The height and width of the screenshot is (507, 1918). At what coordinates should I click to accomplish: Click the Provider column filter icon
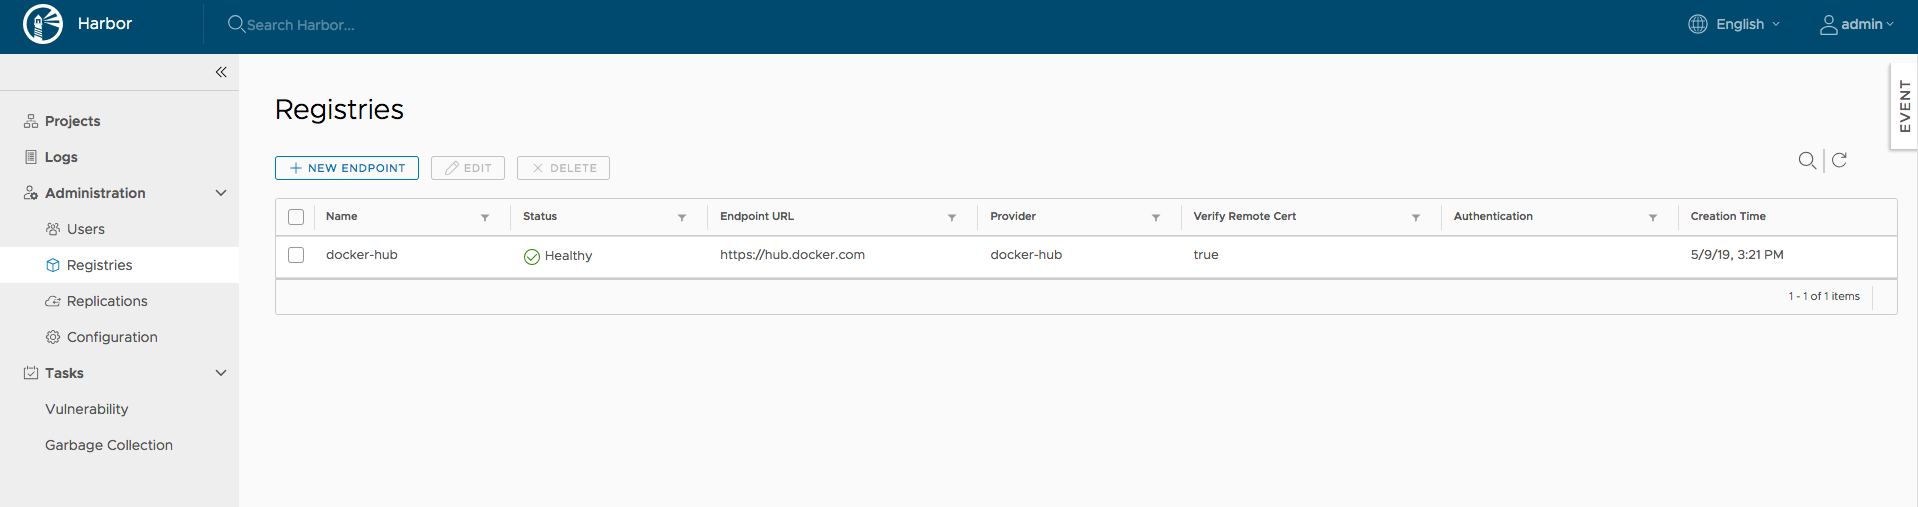coord(1156,217)
